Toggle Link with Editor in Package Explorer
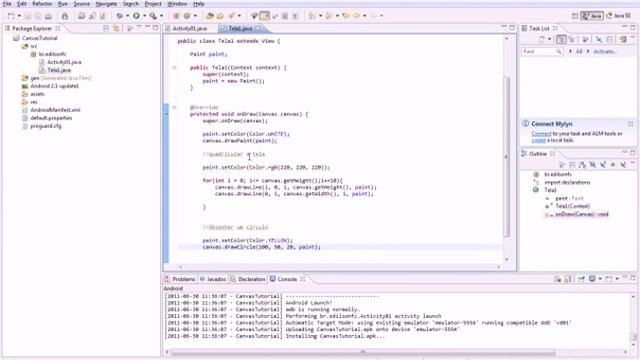 tap(116, 28)
